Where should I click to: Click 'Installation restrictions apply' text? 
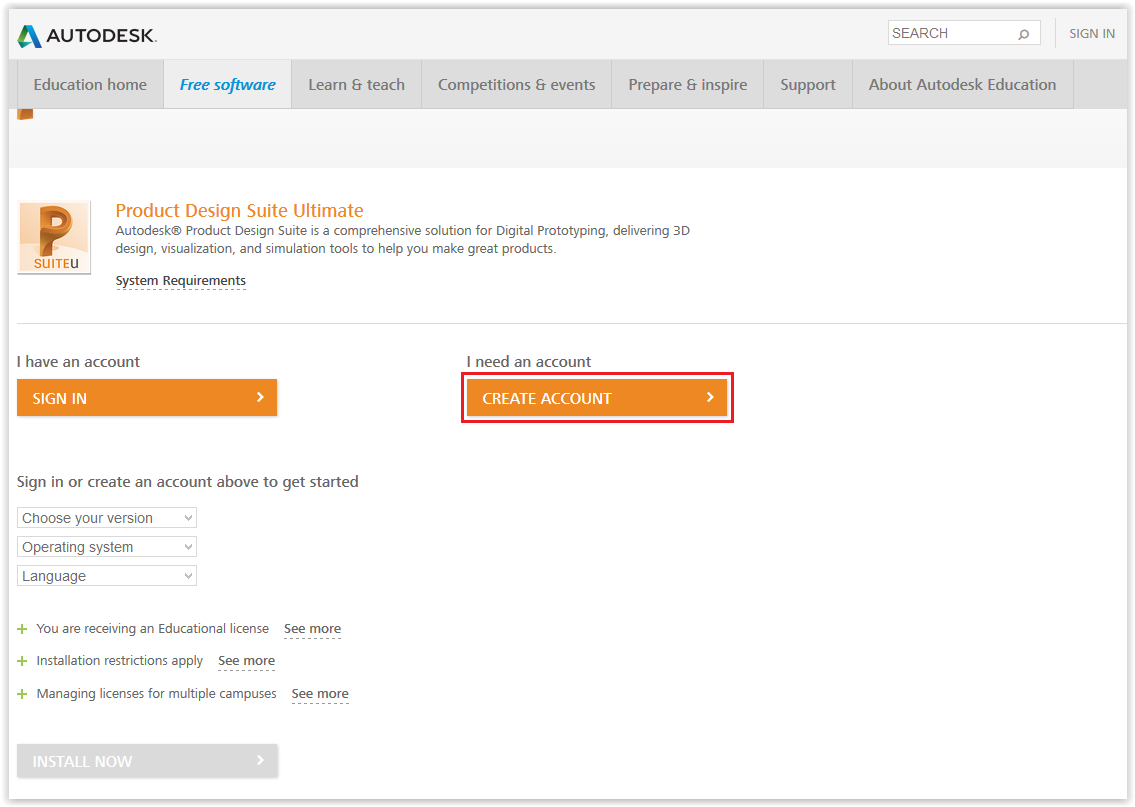(119, 661)
